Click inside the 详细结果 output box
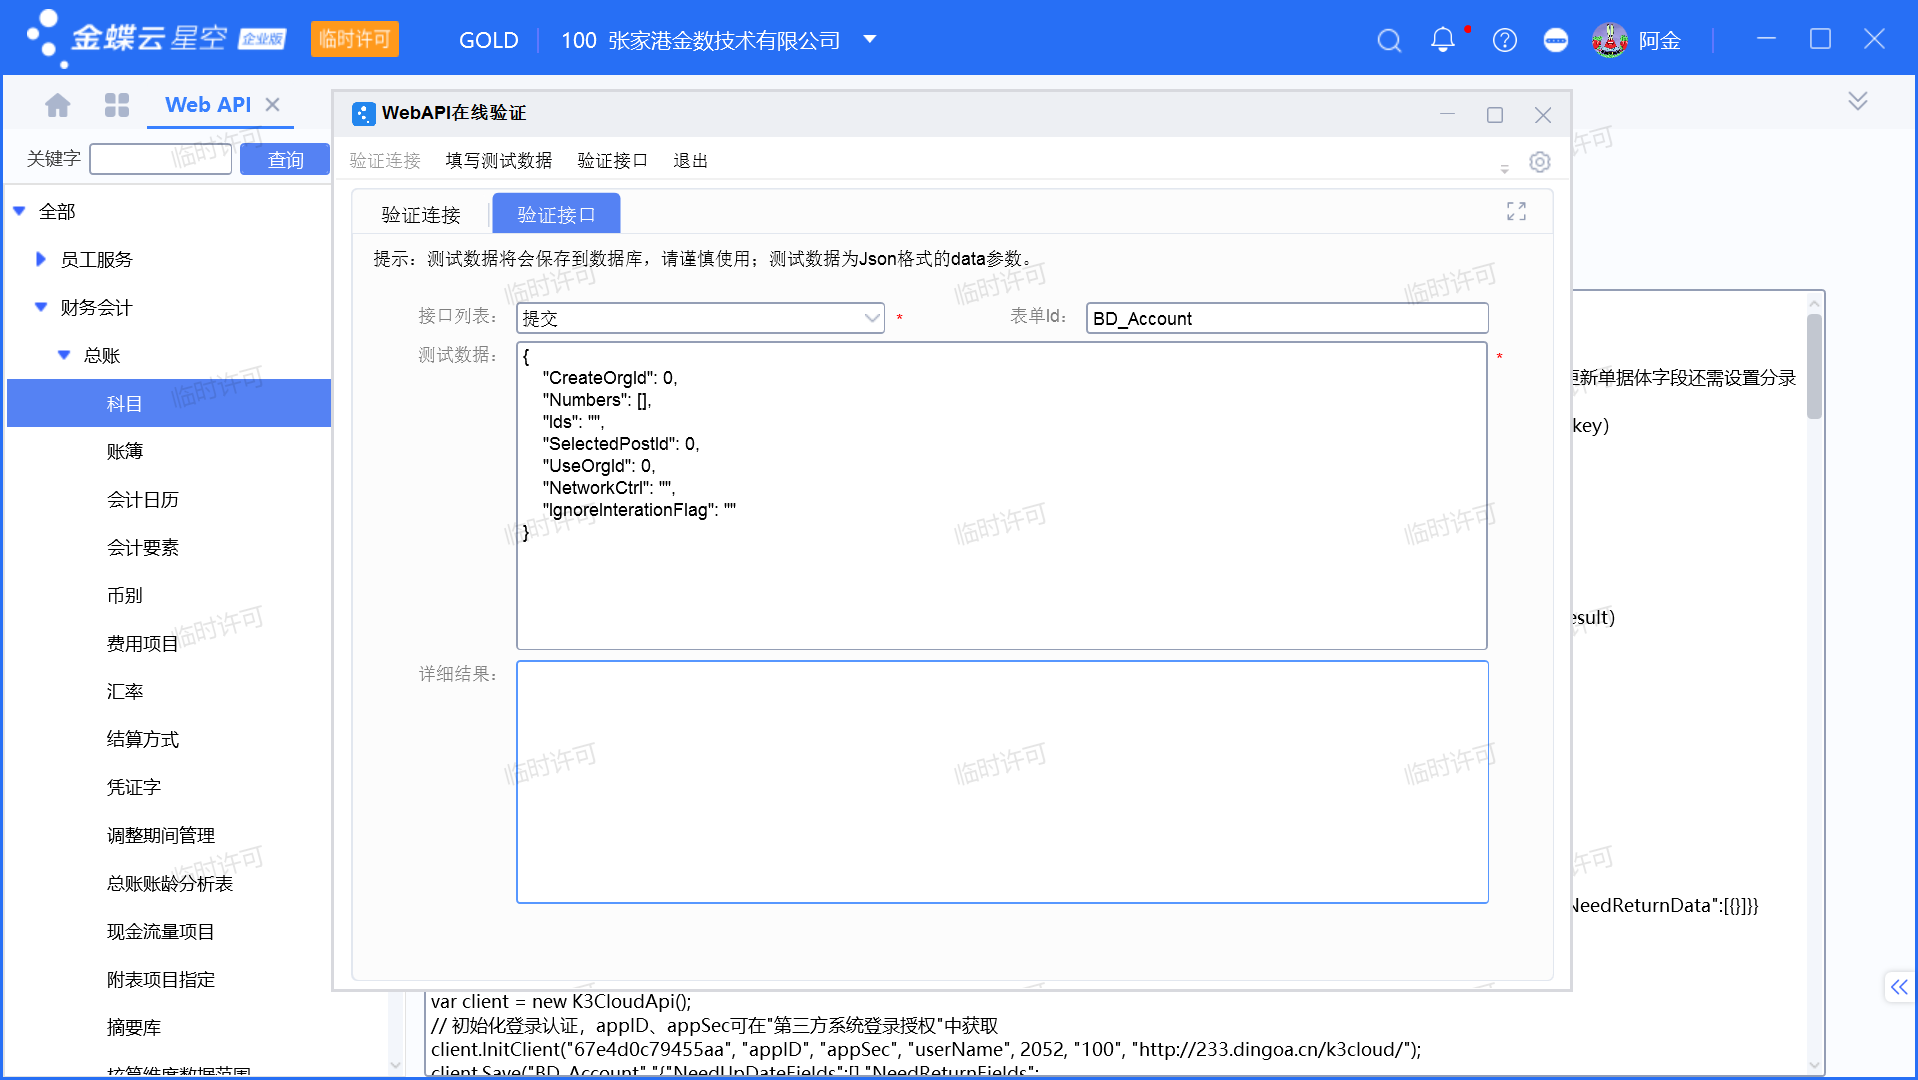1918x1080 pixels. tap(1002, 782)
